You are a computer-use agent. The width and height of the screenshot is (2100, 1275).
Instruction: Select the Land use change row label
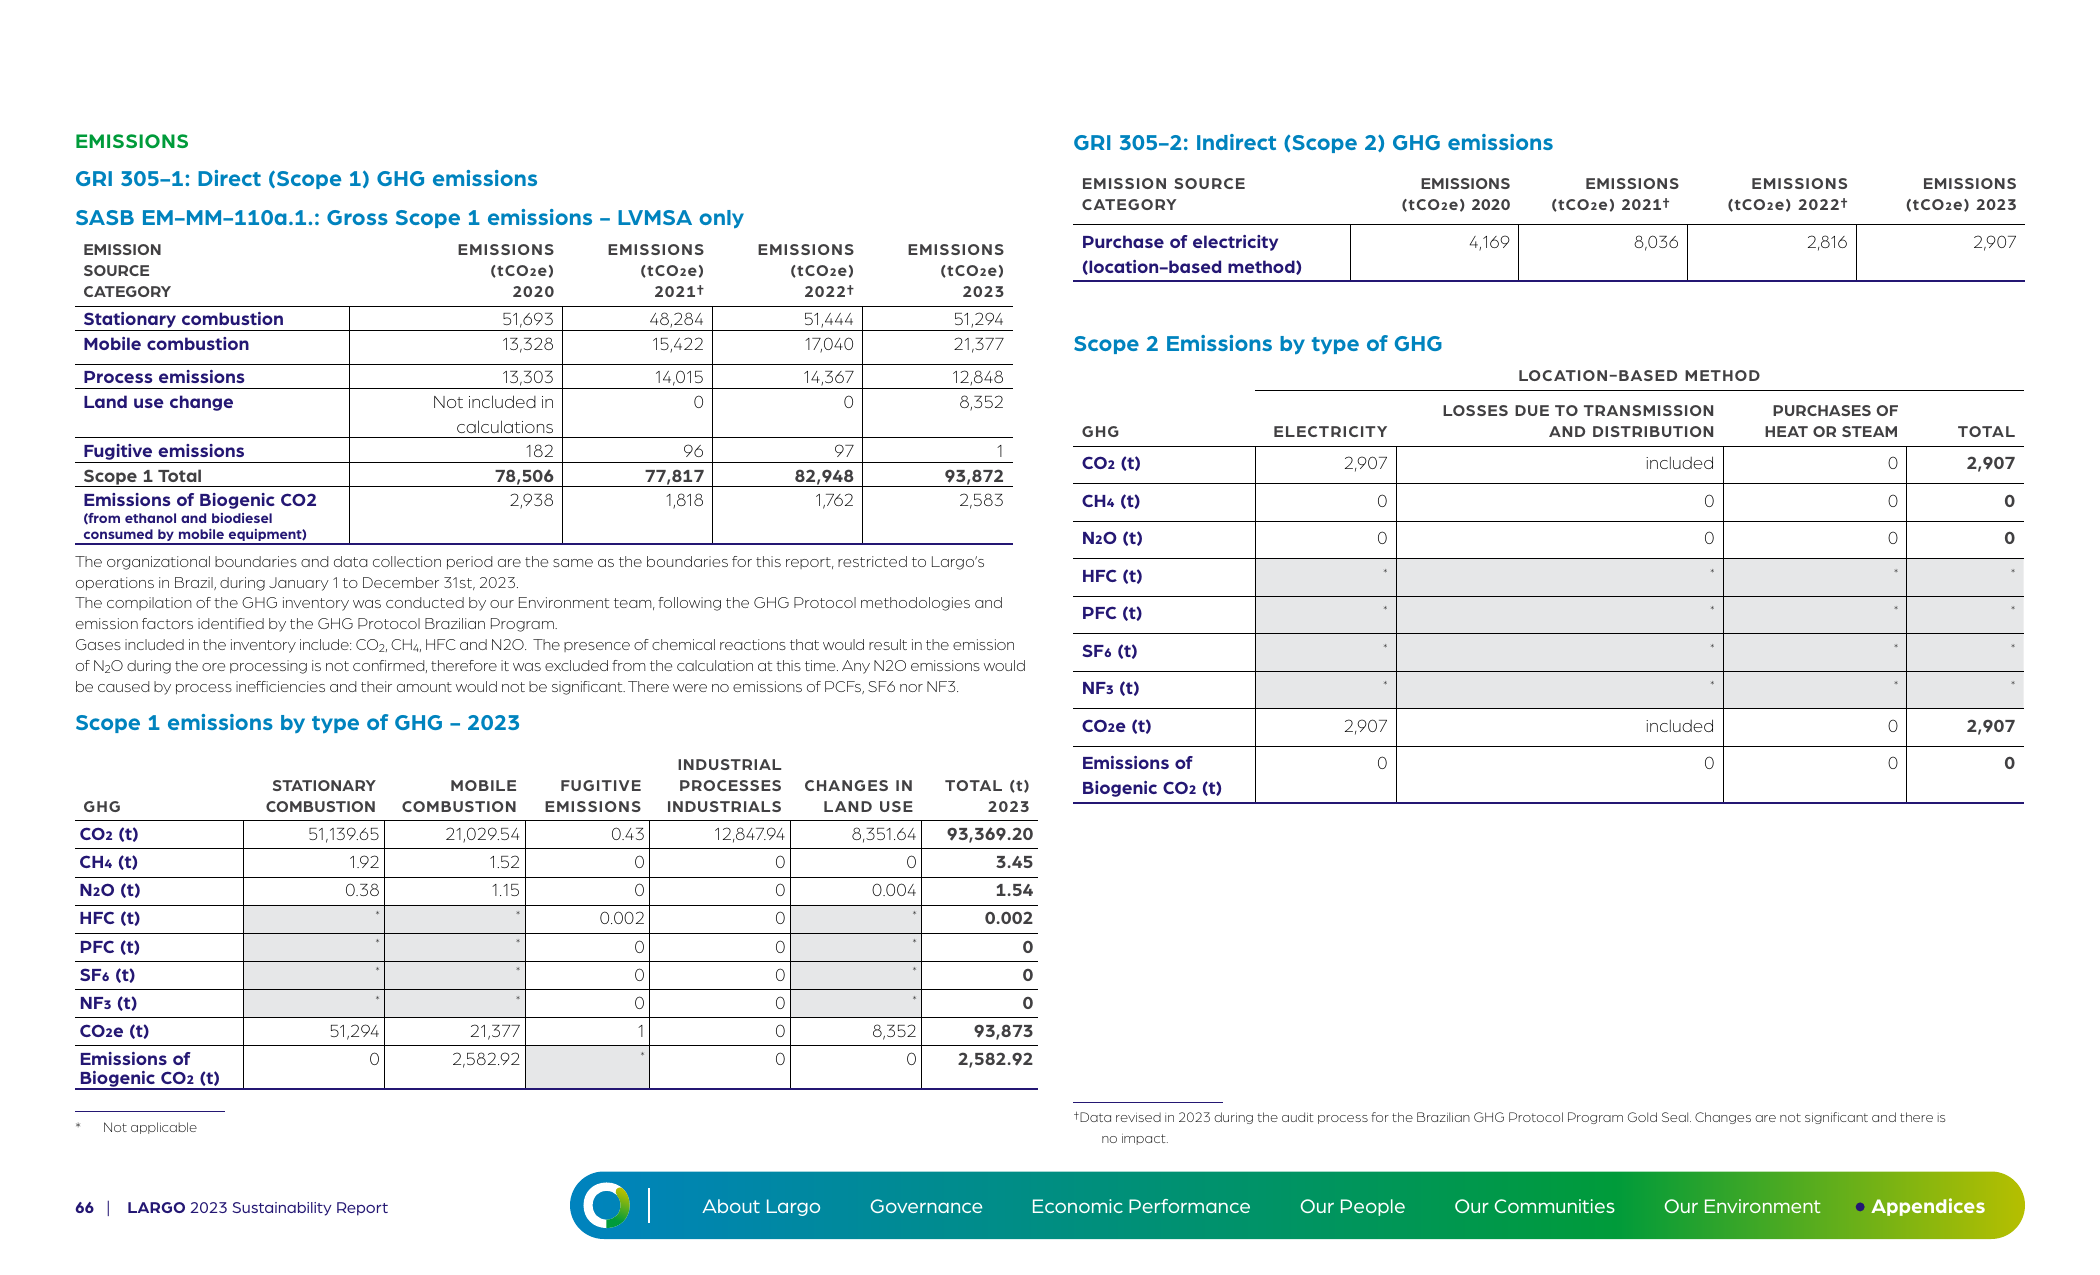click(x=158, y=402)
